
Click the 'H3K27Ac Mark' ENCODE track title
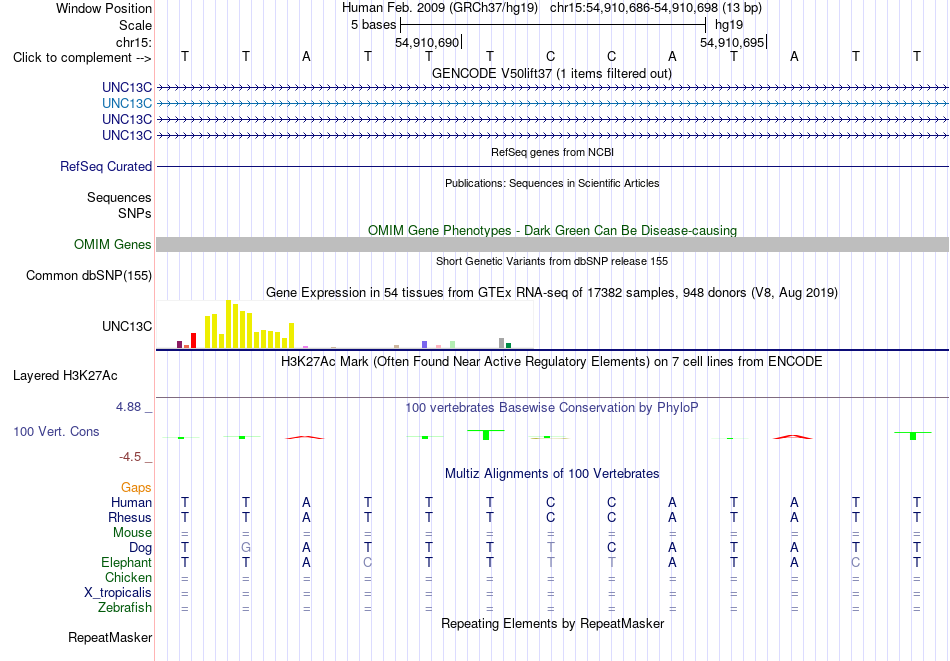(552, 362)
